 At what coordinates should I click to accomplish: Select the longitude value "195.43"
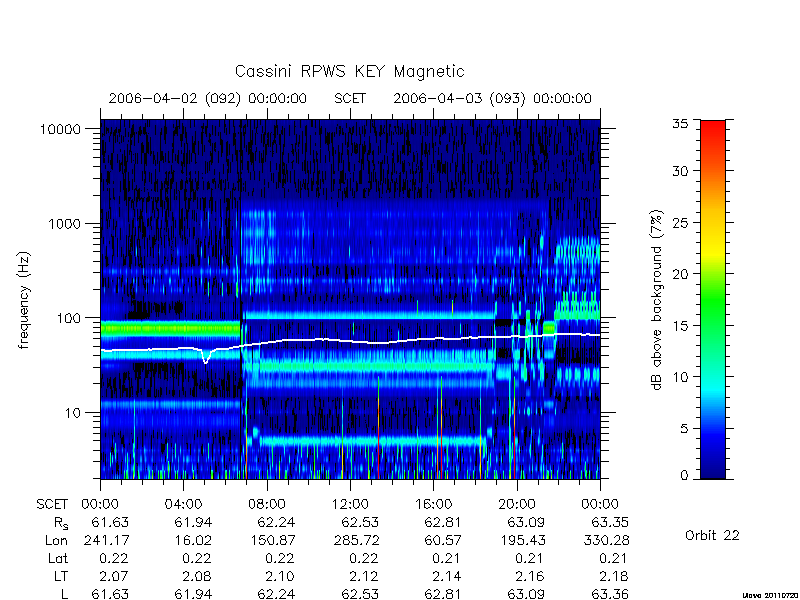point(523,540)
